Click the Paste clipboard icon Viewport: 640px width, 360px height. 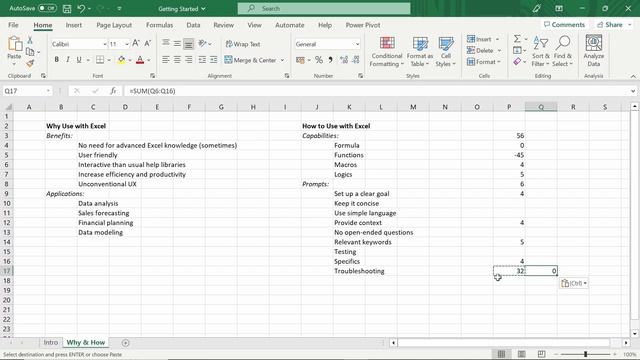tap(14, 44)
